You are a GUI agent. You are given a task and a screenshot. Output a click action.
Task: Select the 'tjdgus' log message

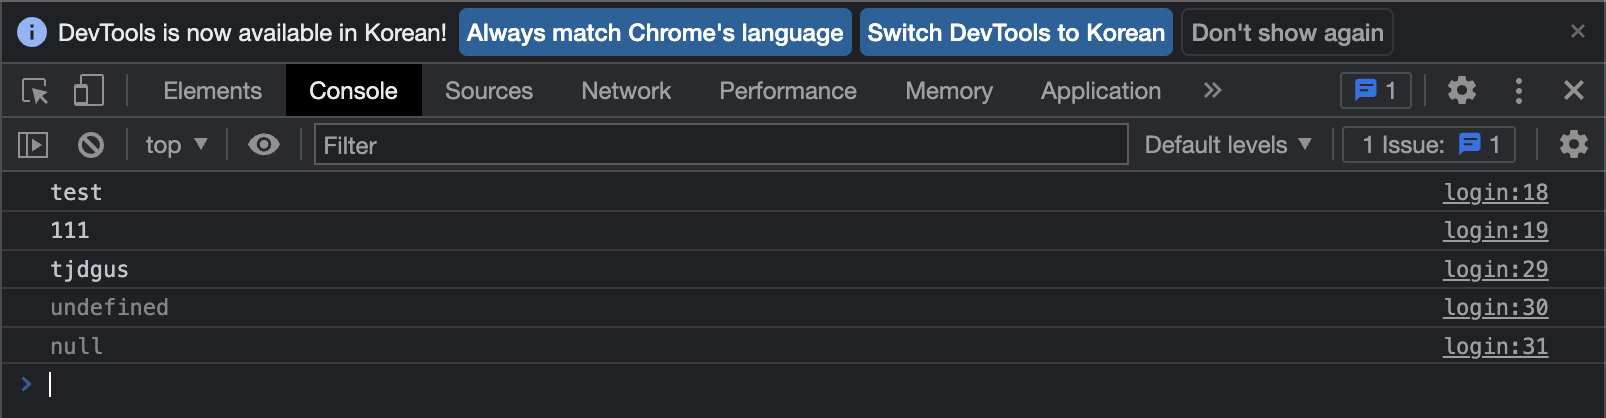[x=89, y=269]
